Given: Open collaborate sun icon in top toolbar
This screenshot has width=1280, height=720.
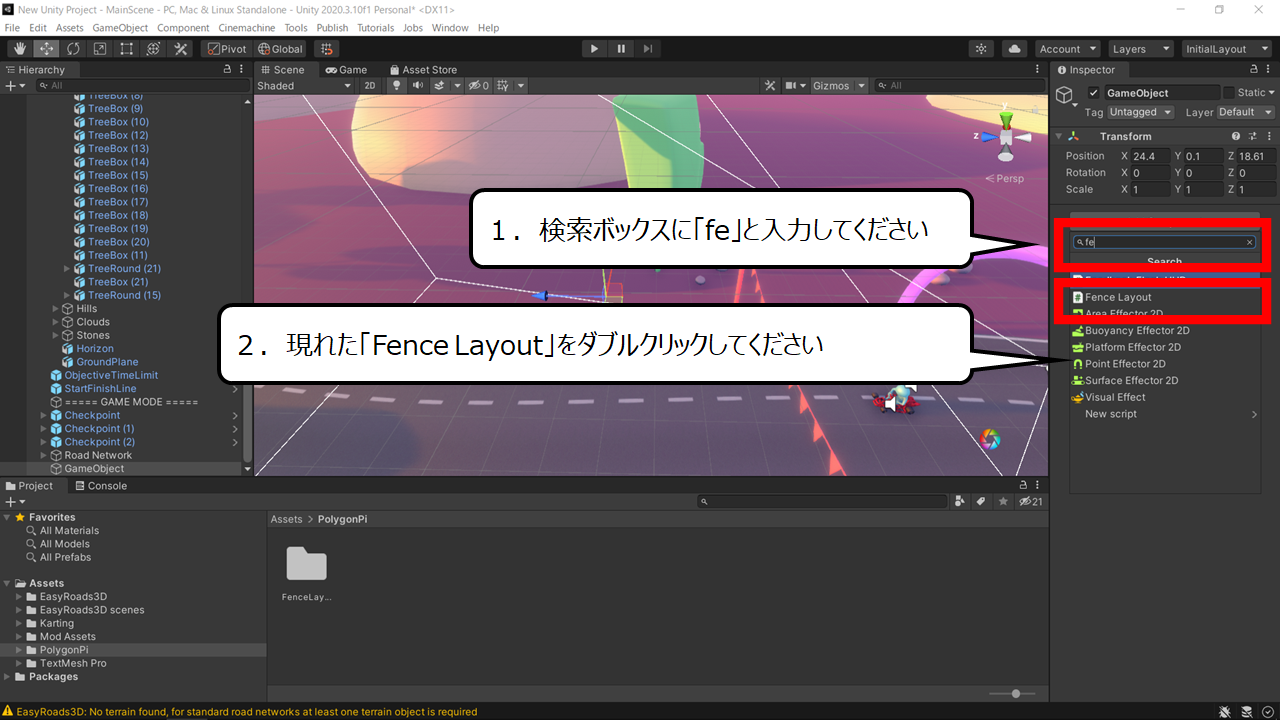Looking at the screenshot, I should pyautogui.click(x=982, y=49).
